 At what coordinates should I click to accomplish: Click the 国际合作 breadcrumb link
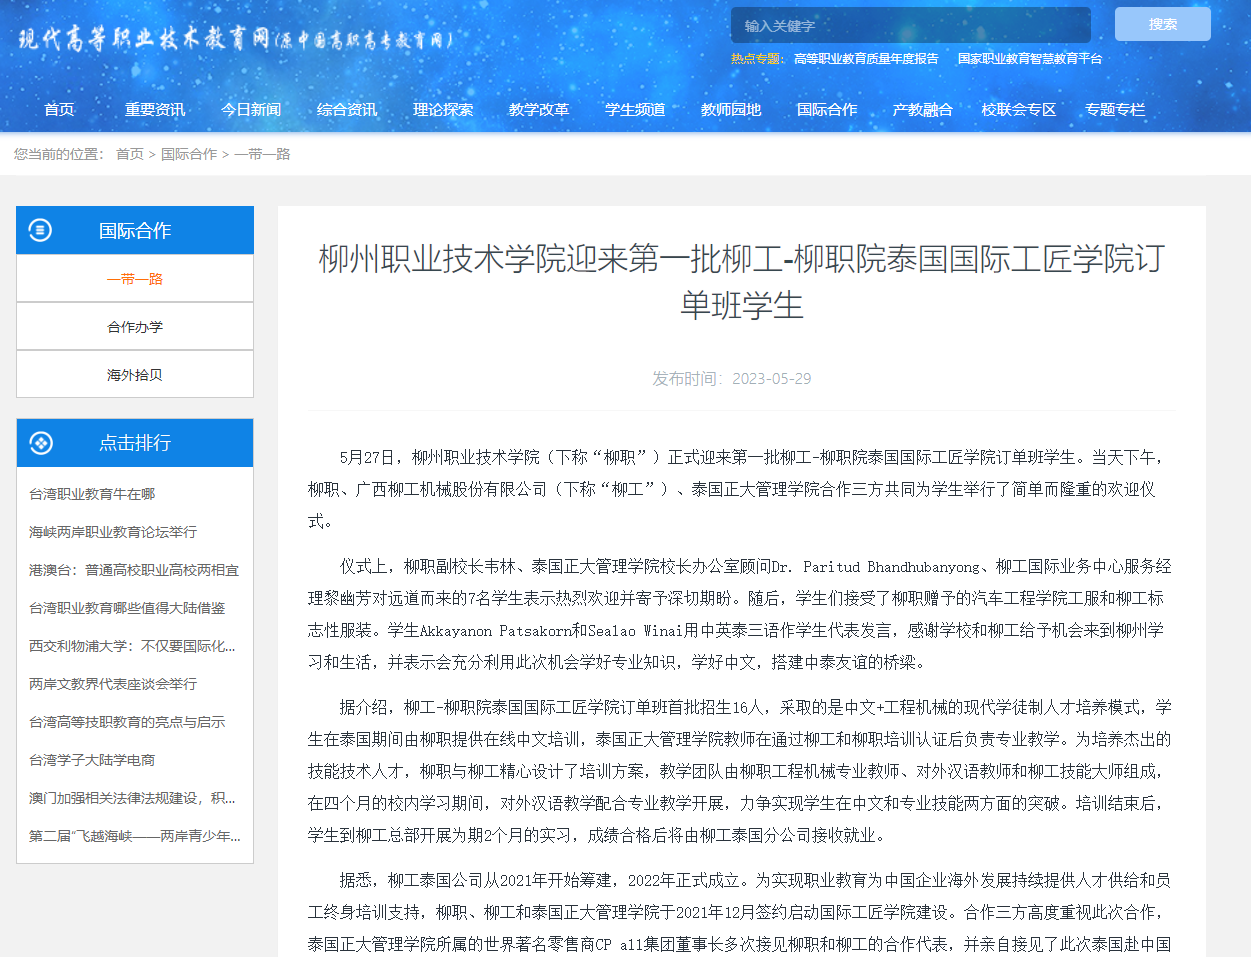(x=189, y=154)
